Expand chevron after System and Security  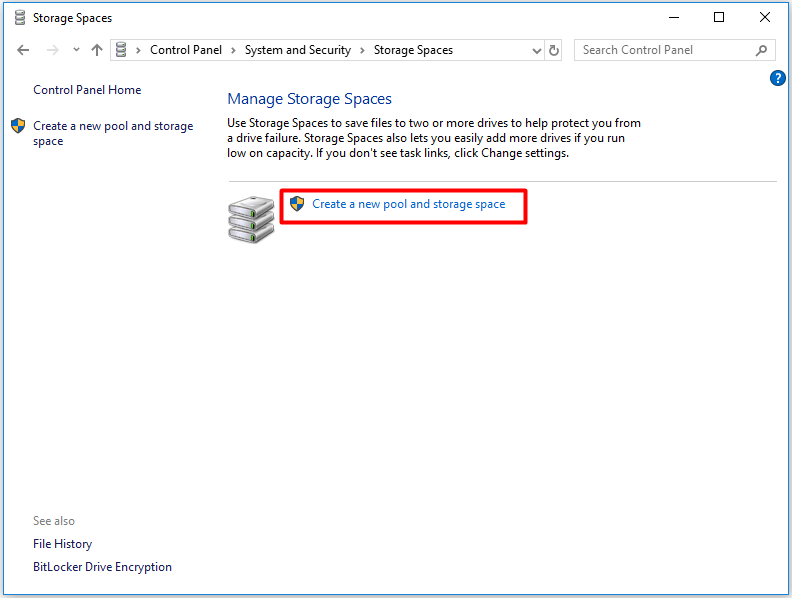362,50
